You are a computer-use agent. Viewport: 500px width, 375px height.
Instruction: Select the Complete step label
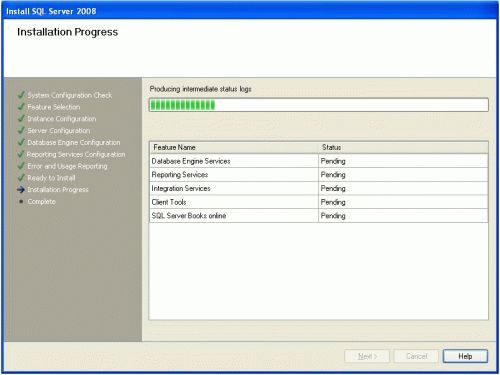point(42,202)
